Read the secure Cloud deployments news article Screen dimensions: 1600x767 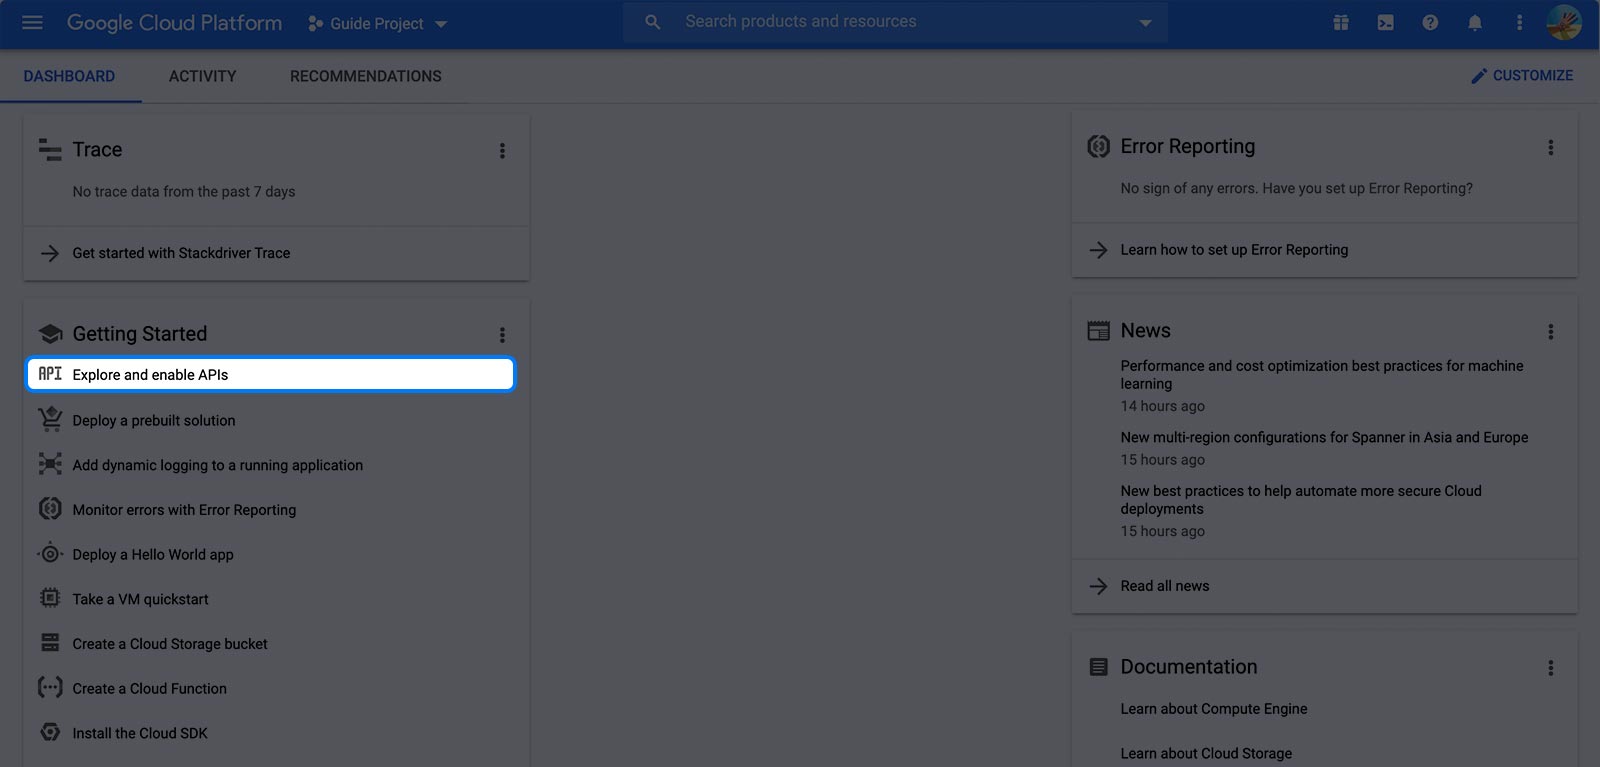(1301, 500)
